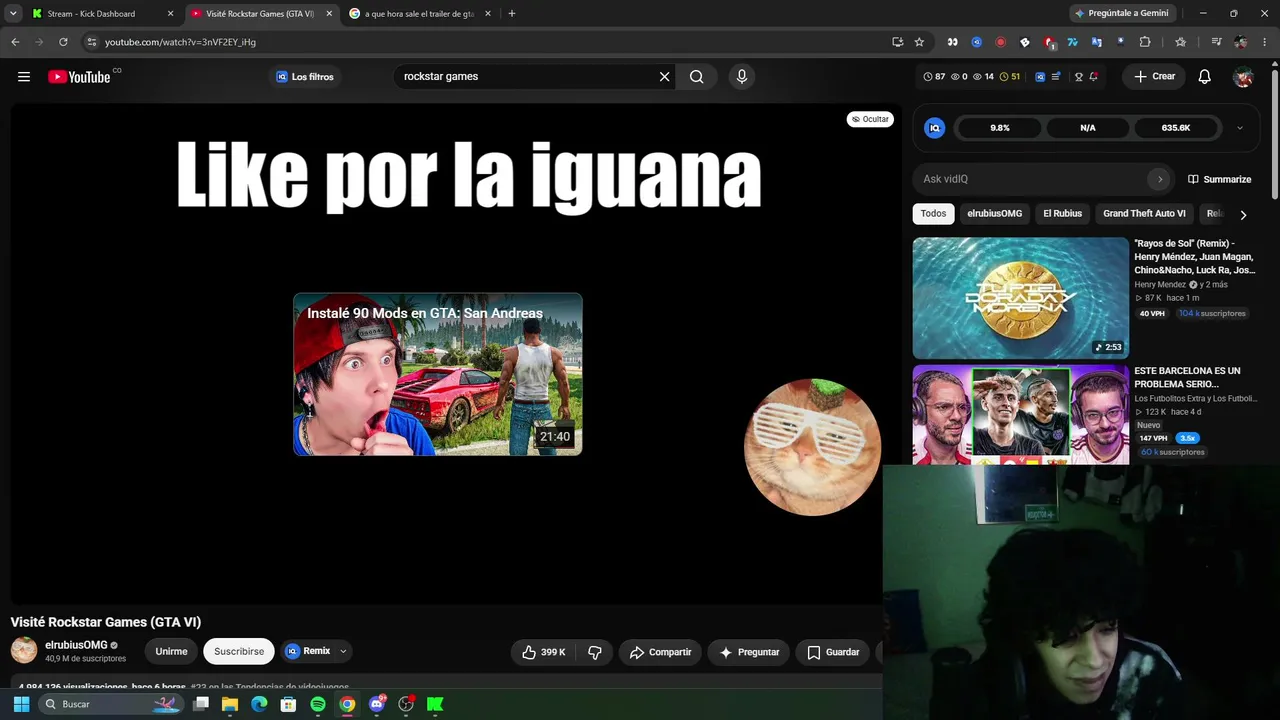This screenshot has height=720, width=1280.
Task: Open the tab search dropdown arrow
Action: [13, 14]
